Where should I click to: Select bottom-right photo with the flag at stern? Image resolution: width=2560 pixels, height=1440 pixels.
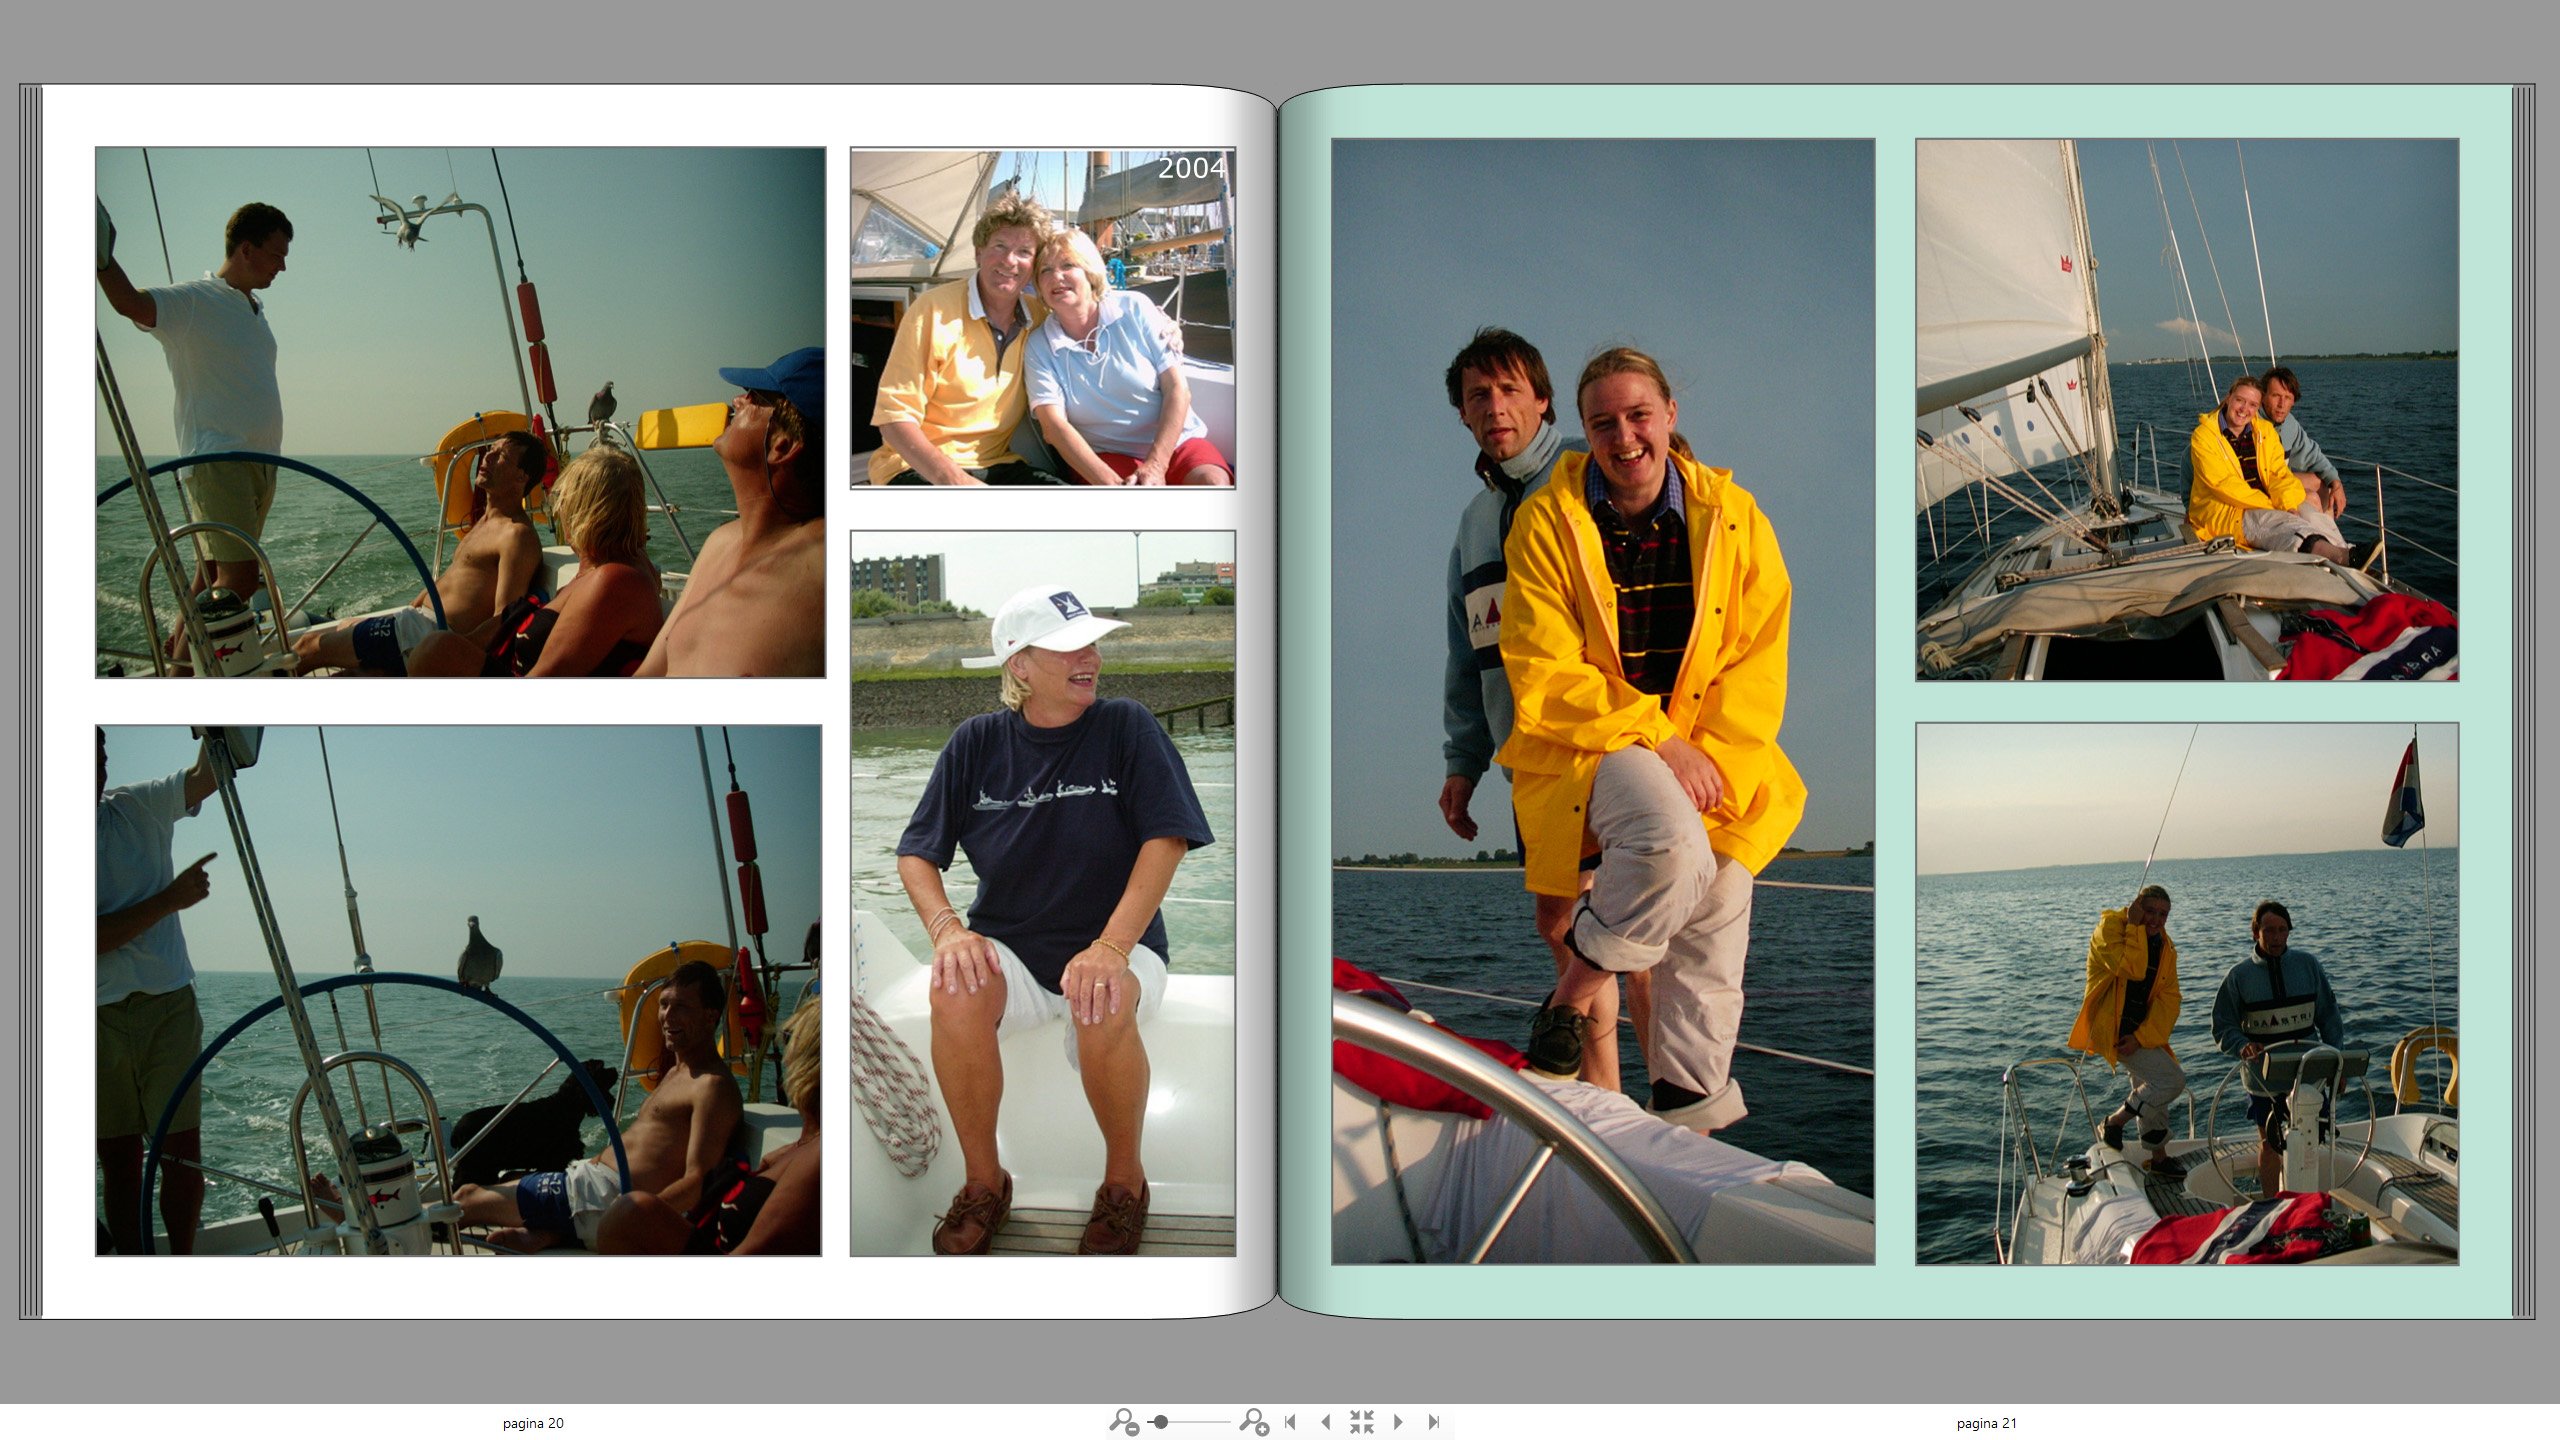[2186, 993]
